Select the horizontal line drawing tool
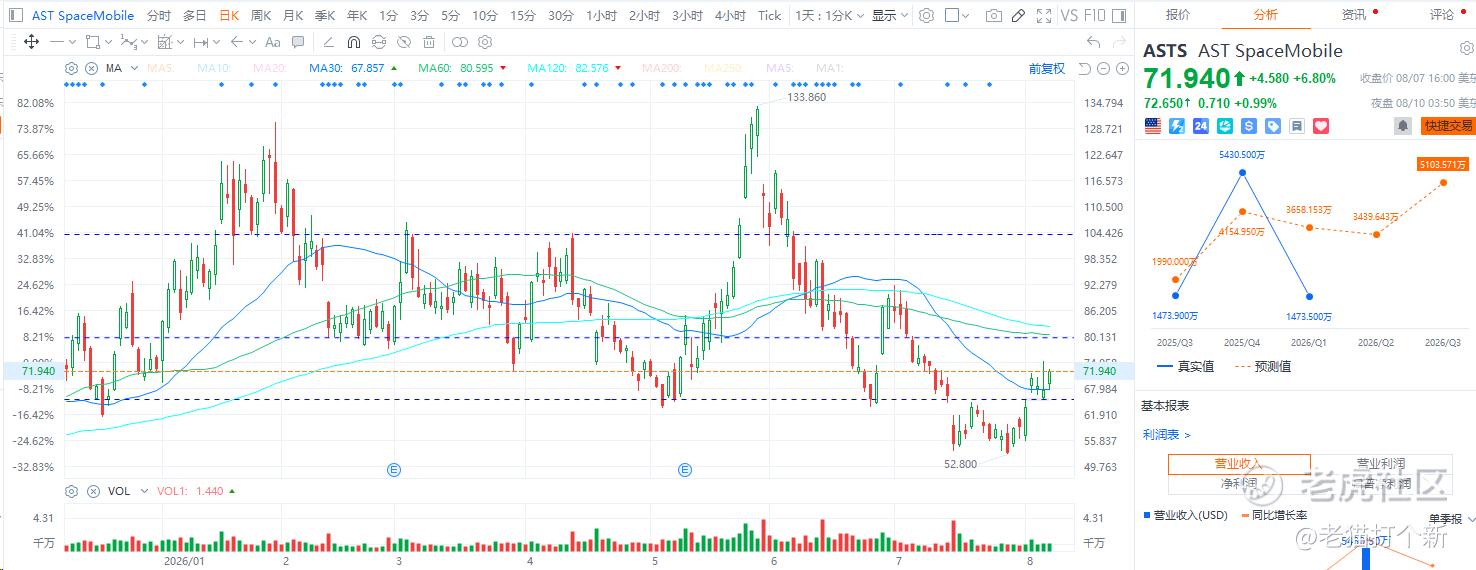 click(57, 42)
